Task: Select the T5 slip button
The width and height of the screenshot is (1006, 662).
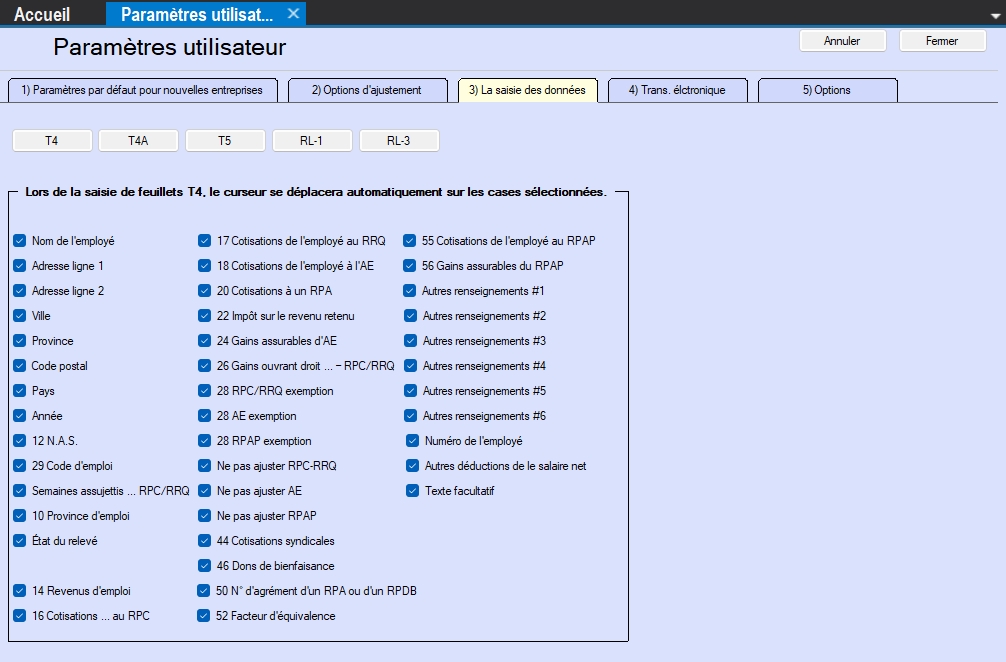Action: pos(225,141)
